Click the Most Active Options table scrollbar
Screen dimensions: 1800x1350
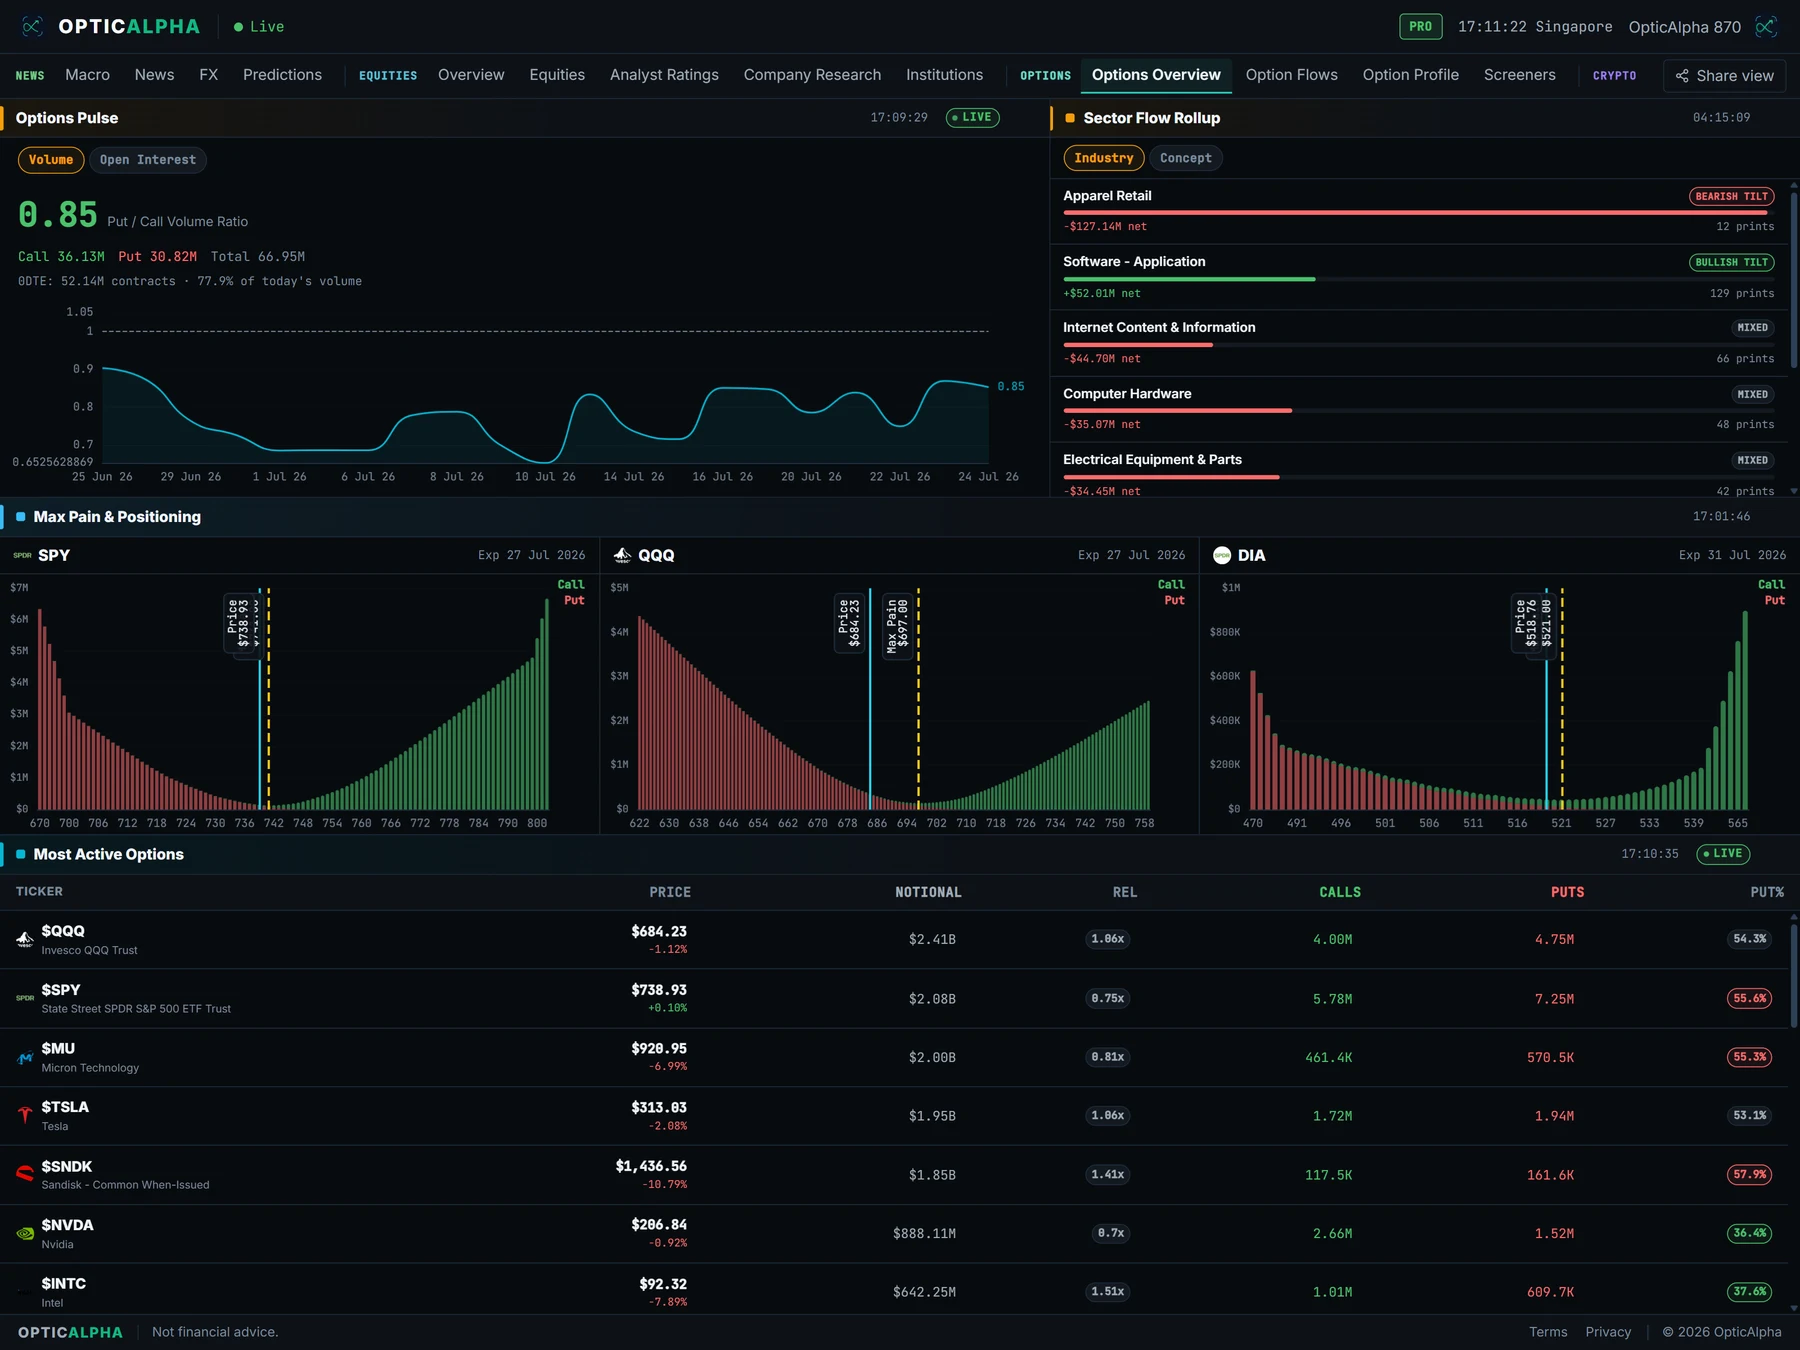click(x=1793, y=975)
